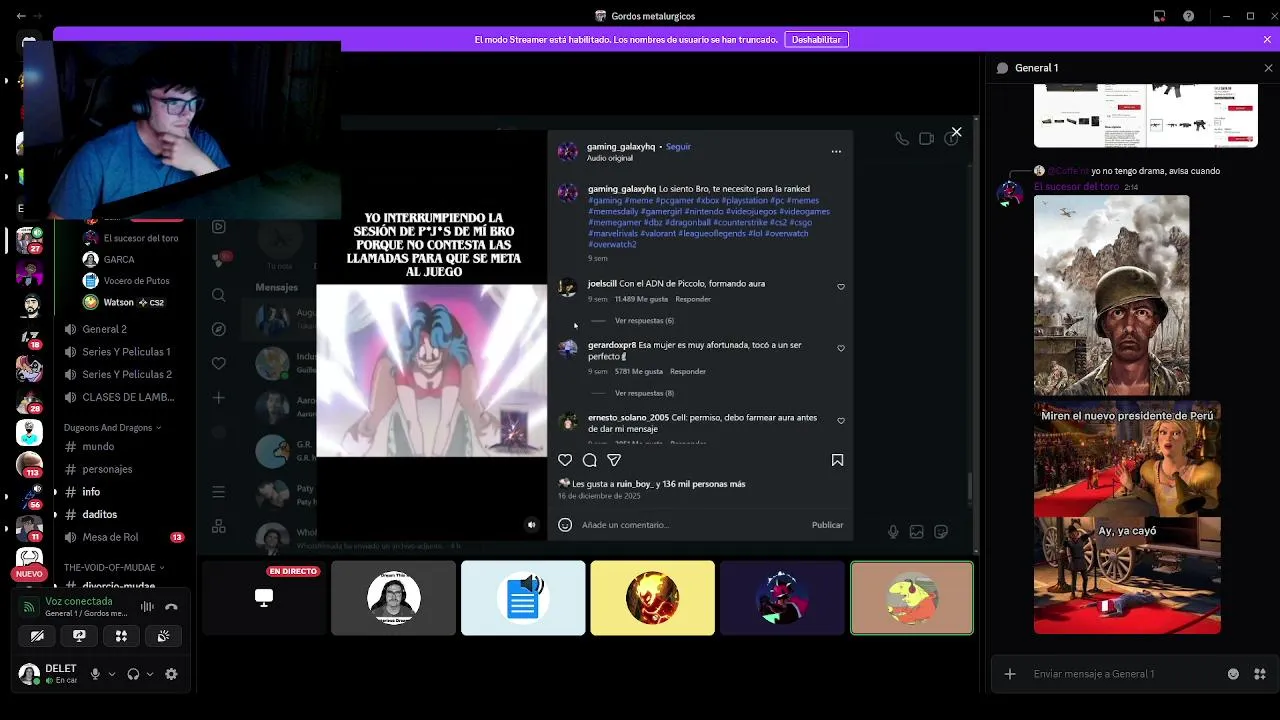Select the EN DIRECTO stream tile
1280x720 pixels.
coord(264,598)
